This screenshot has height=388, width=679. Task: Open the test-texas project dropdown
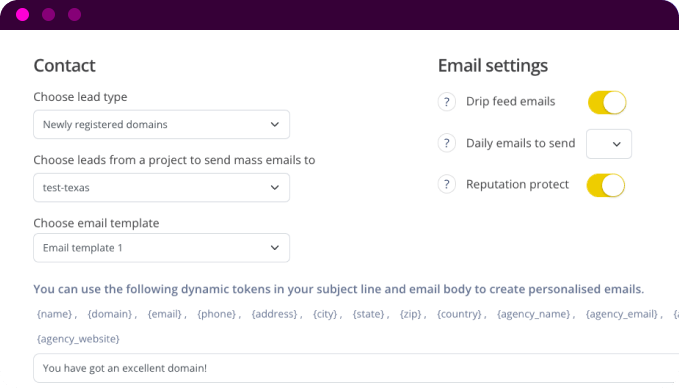(x=162, y=188)
